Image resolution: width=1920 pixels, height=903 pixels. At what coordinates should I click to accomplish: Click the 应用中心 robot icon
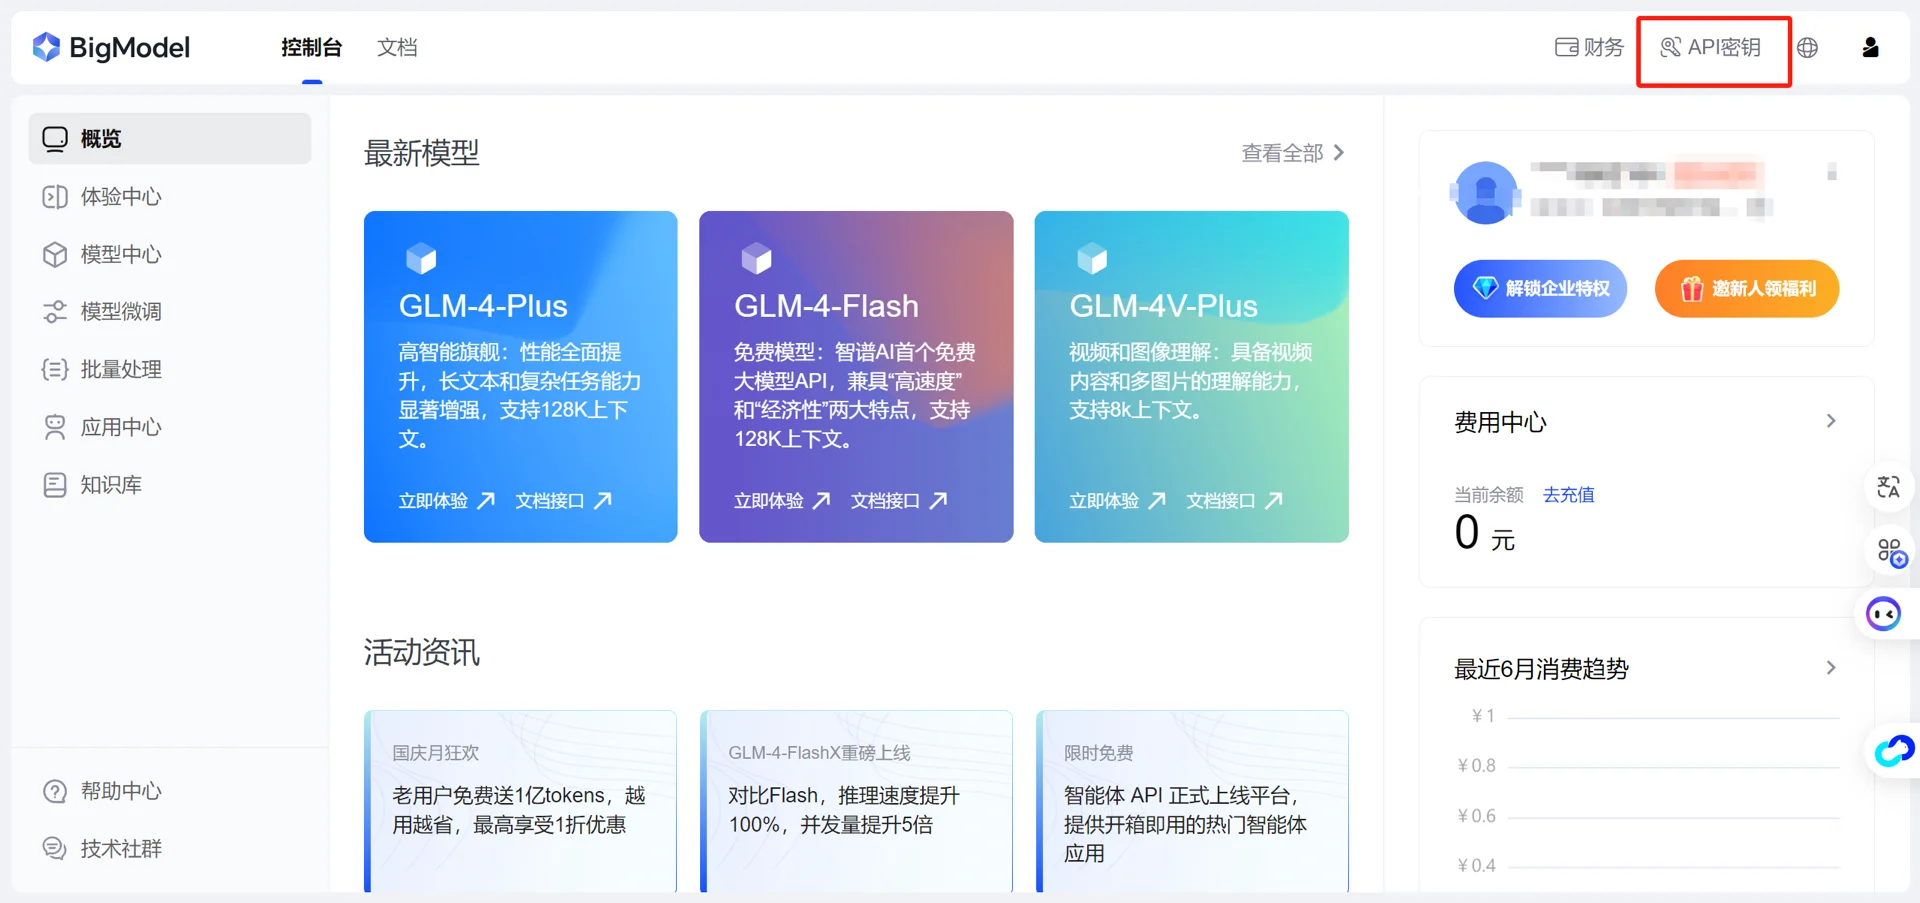point(55,427)
